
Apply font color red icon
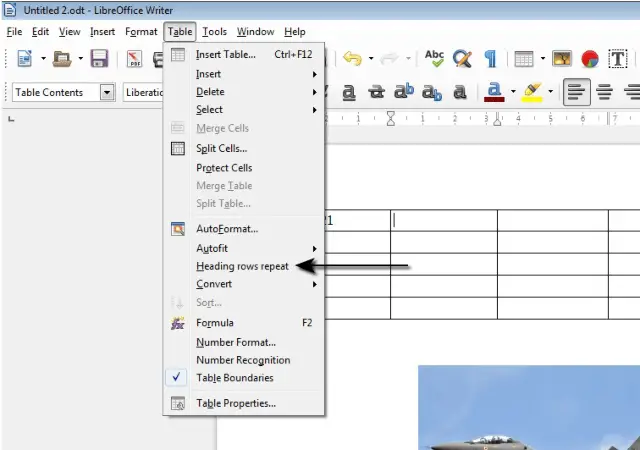pyautogui.click(x=494, y=92)
